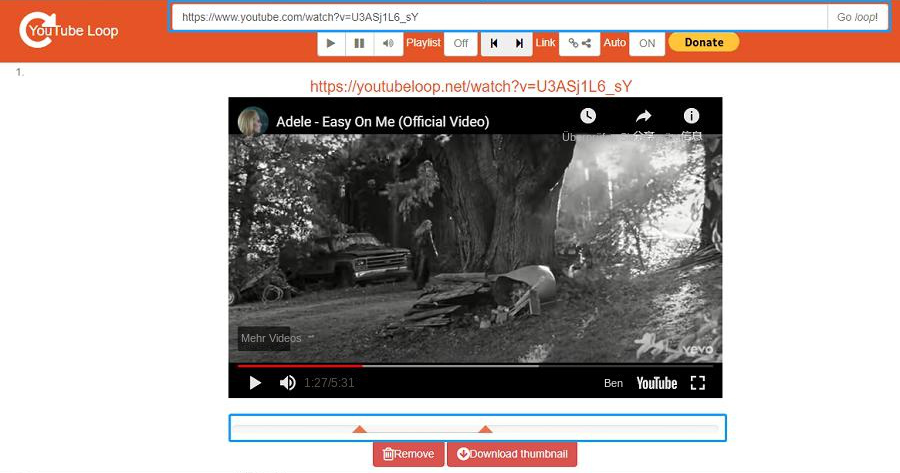The width and height of the screenshot is (900, 473).
Task: Click the toolbar speaker icon
Action: (x=388, y=43)
